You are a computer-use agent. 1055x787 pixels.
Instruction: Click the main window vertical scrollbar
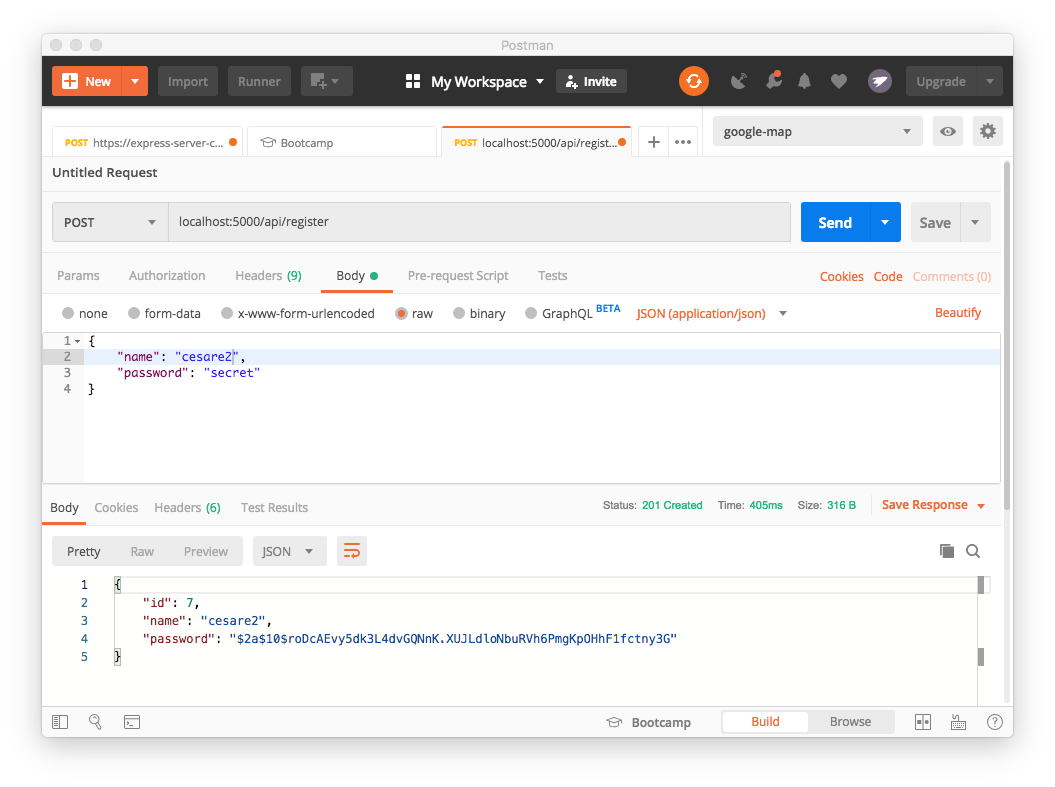1007,336
